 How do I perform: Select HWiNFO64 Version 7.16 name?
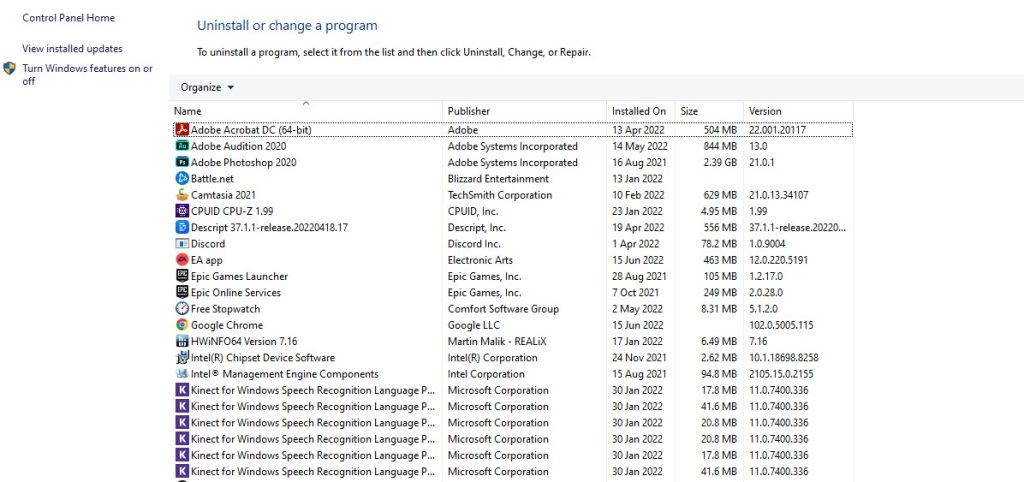[x=244, y=341]
